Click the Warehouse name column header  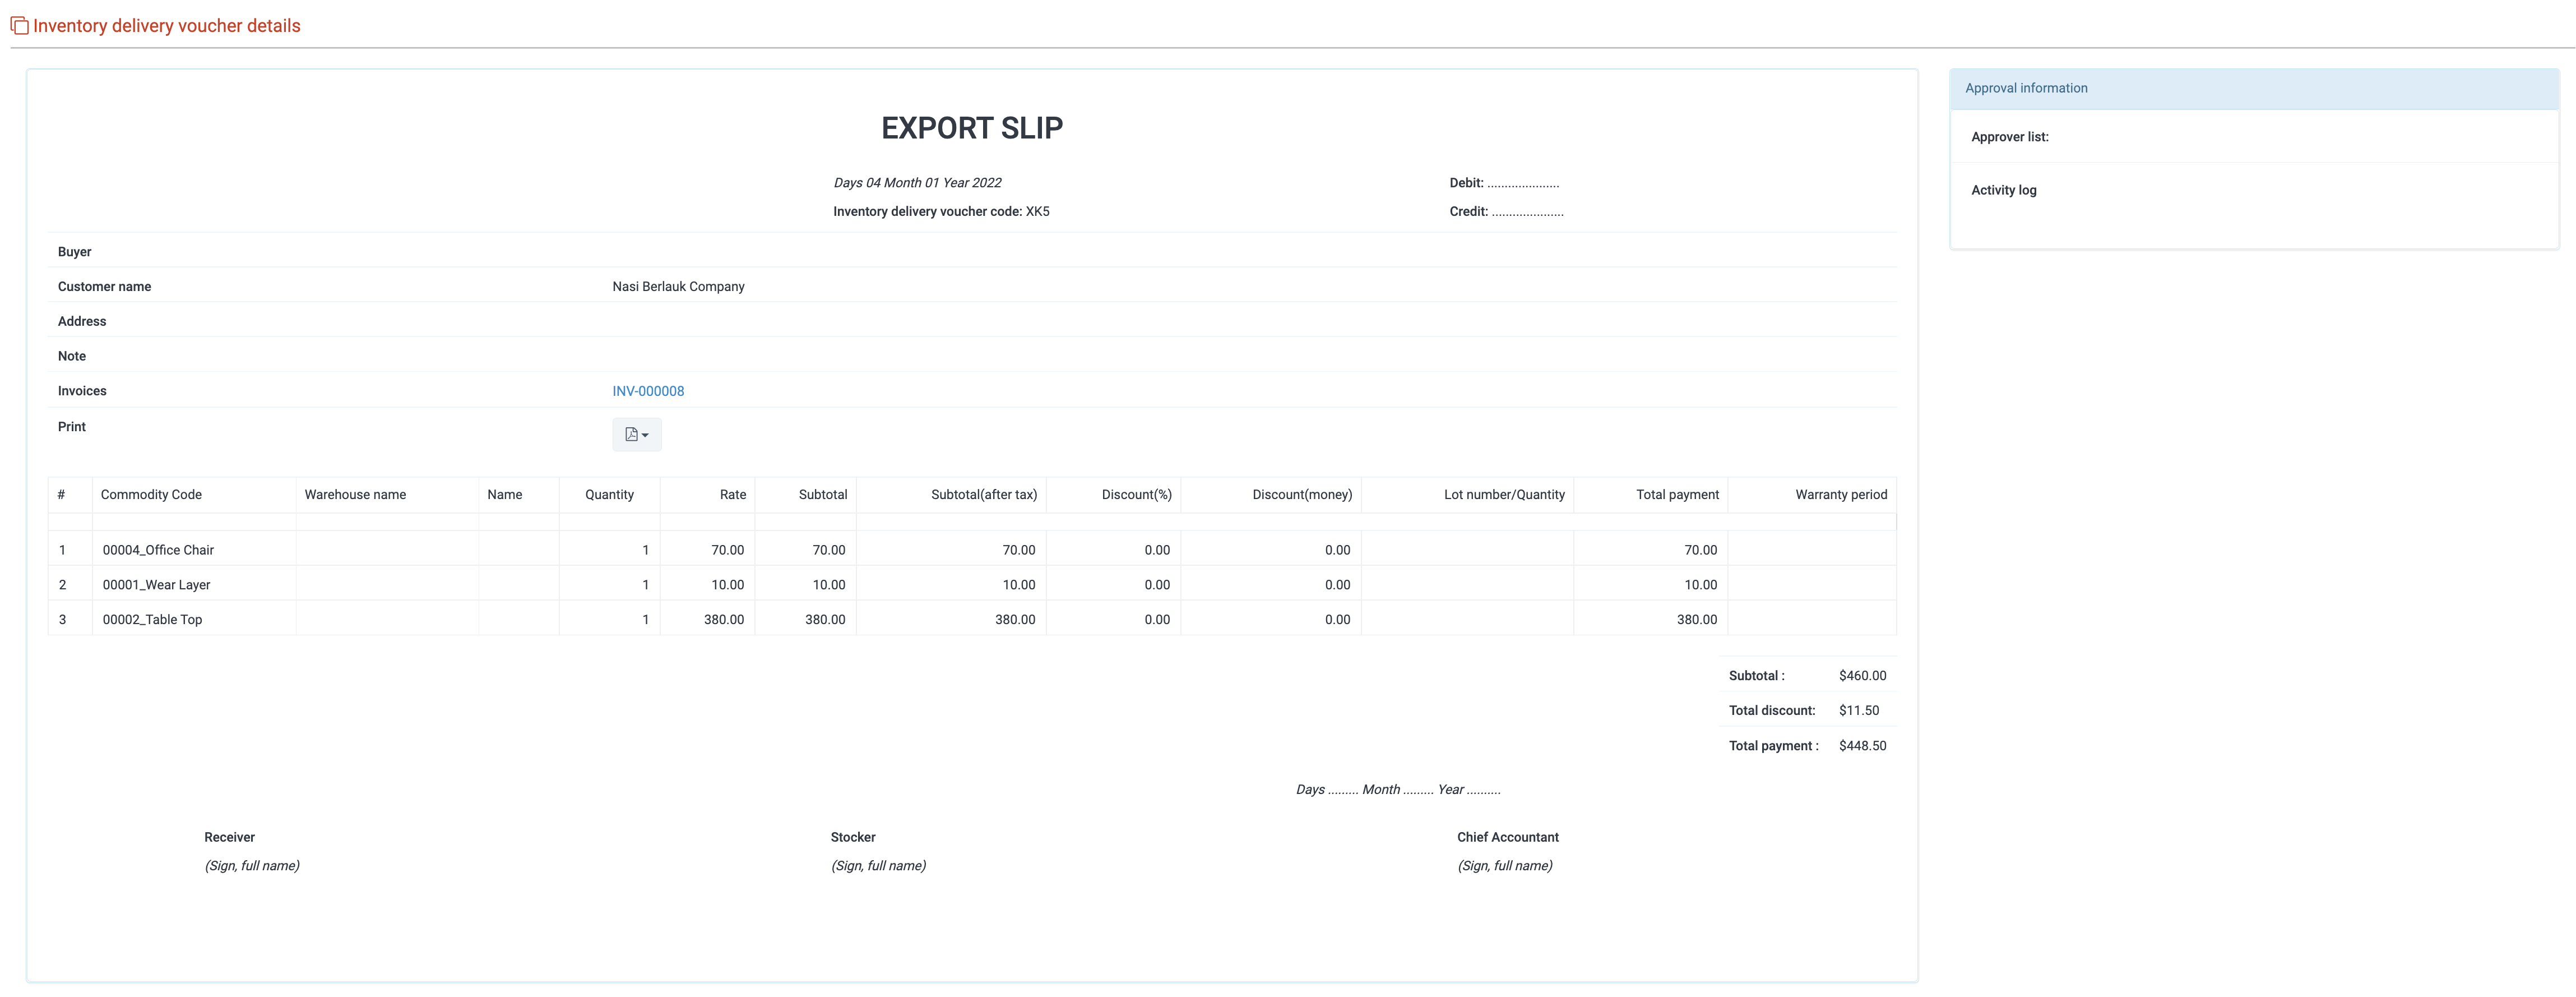(355, 495)
